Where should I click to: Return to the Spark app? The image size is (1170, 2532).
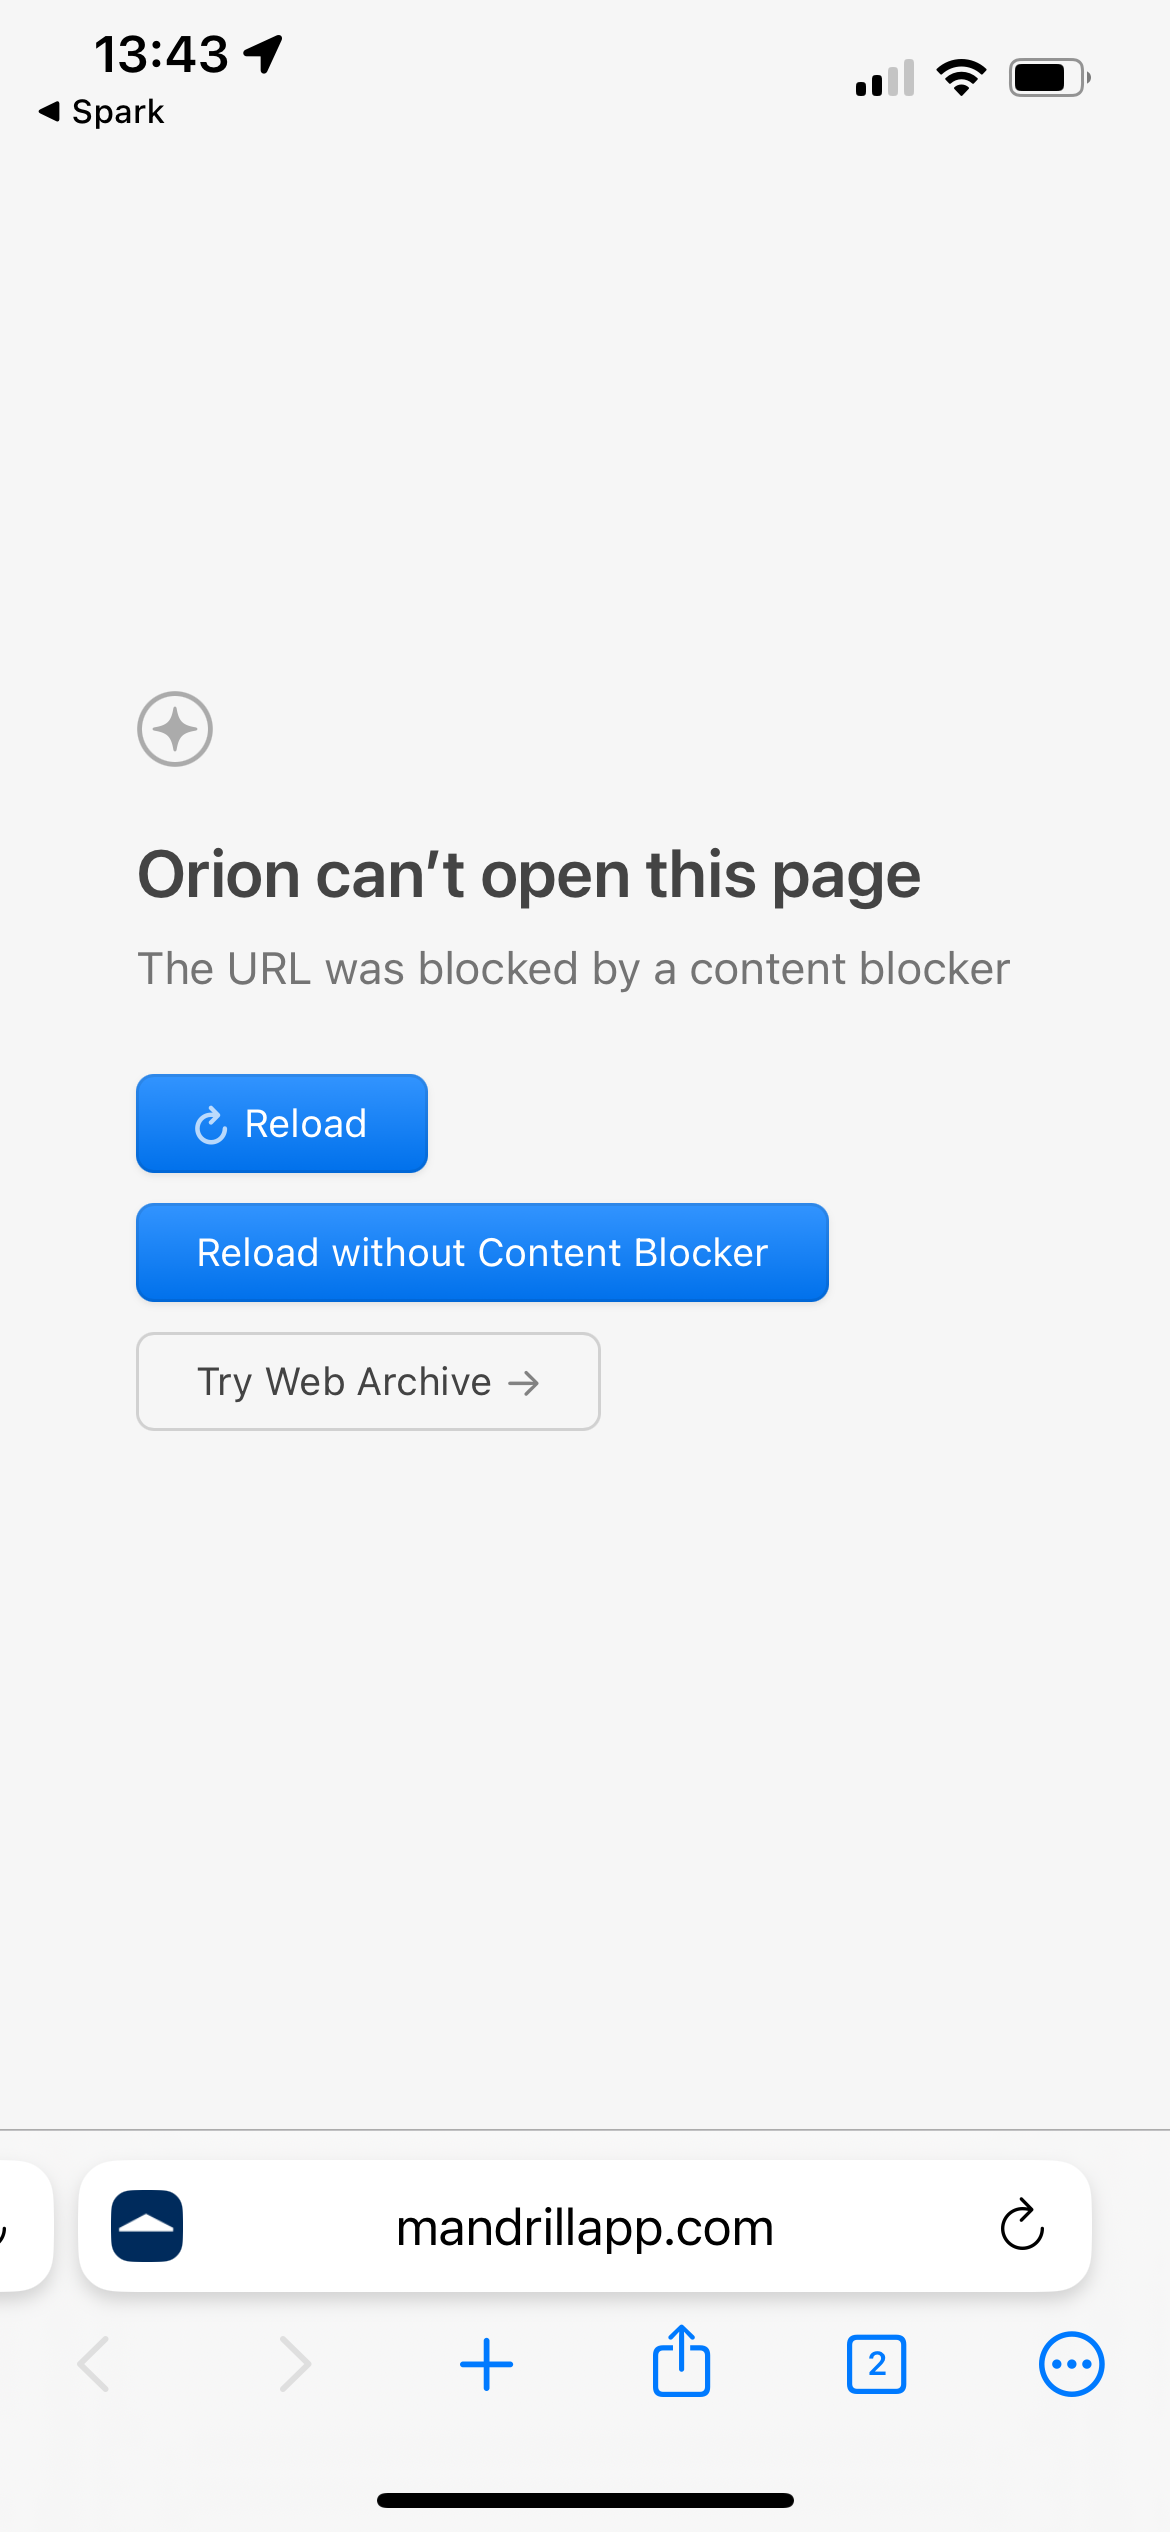coord(102,112)
